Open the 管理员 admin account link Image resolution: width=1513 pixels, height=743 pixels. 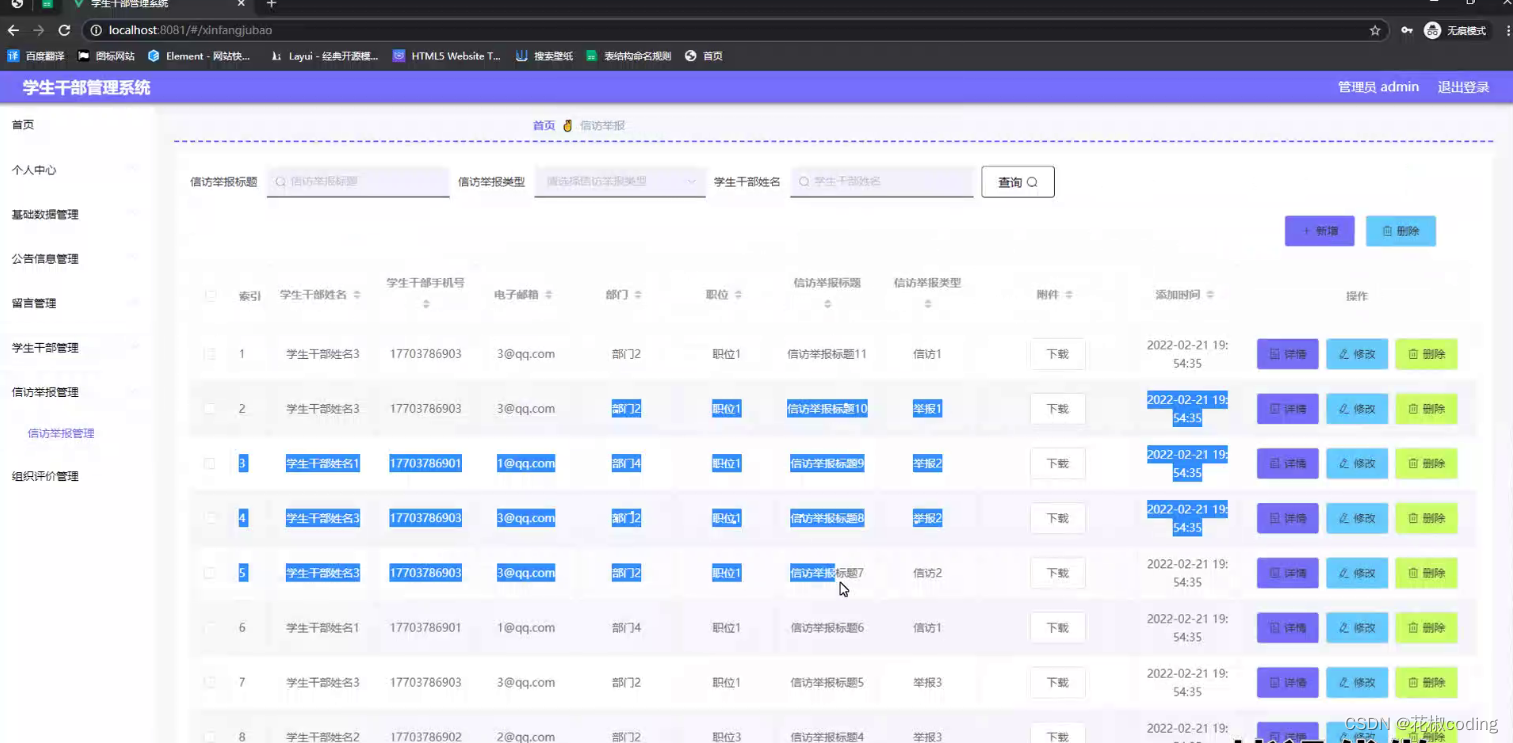coord(1378,87)
